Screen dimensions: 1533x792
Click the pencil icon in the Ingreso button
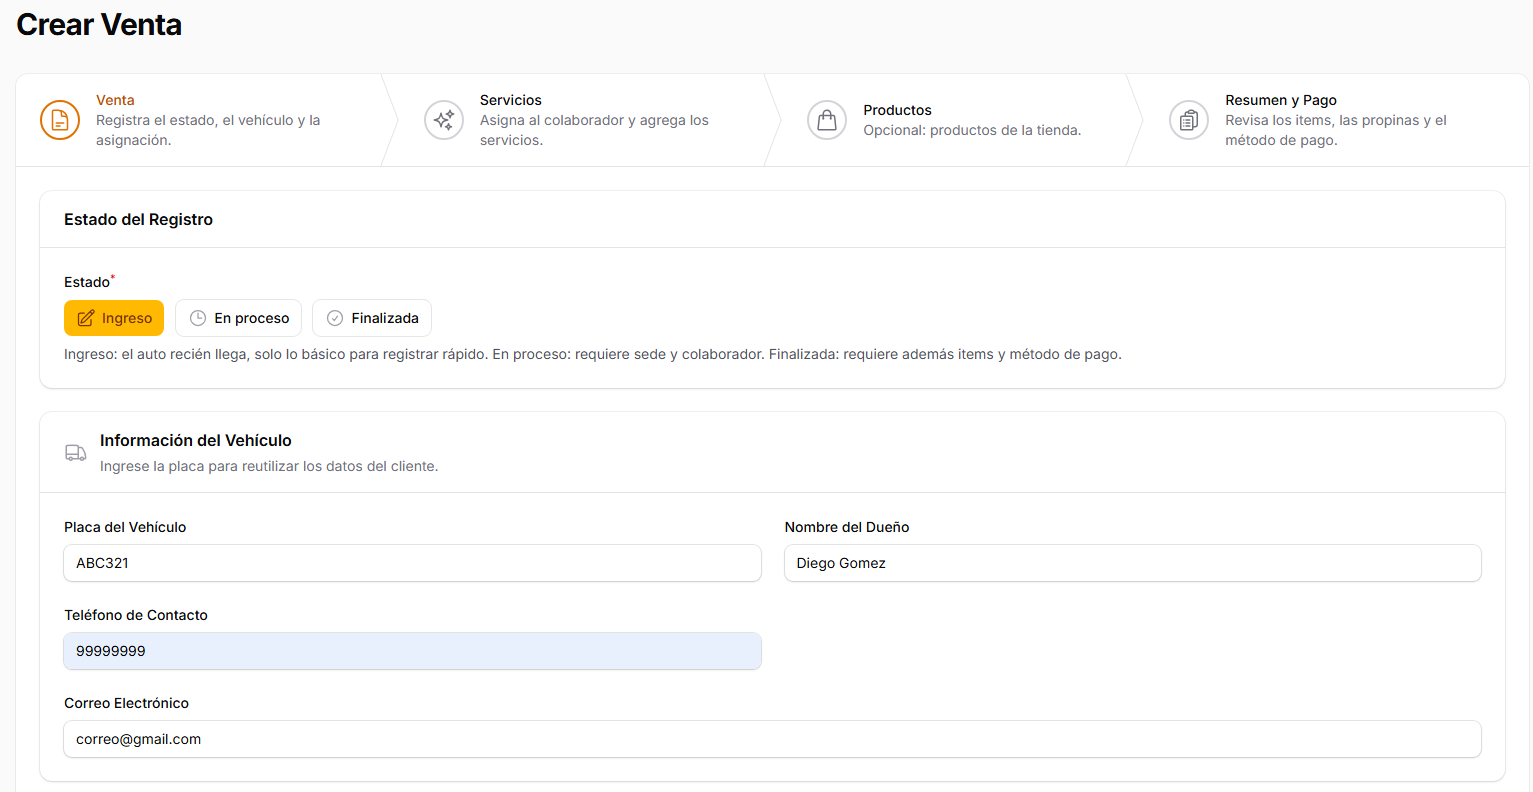point(86,318)
